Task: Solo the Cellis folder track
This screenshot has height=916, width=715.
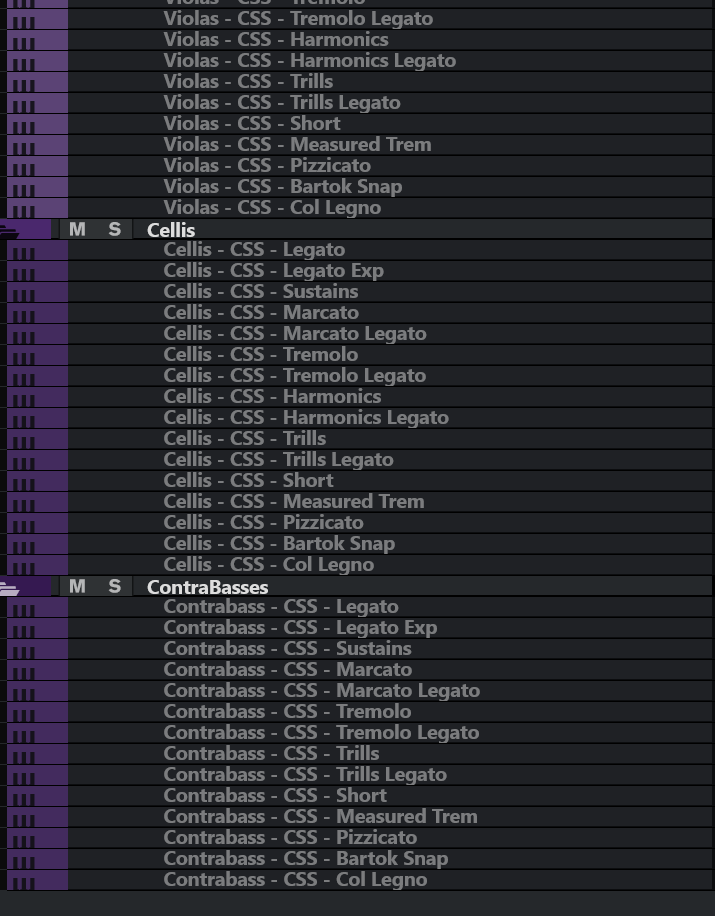Action: tap(114, 229)
